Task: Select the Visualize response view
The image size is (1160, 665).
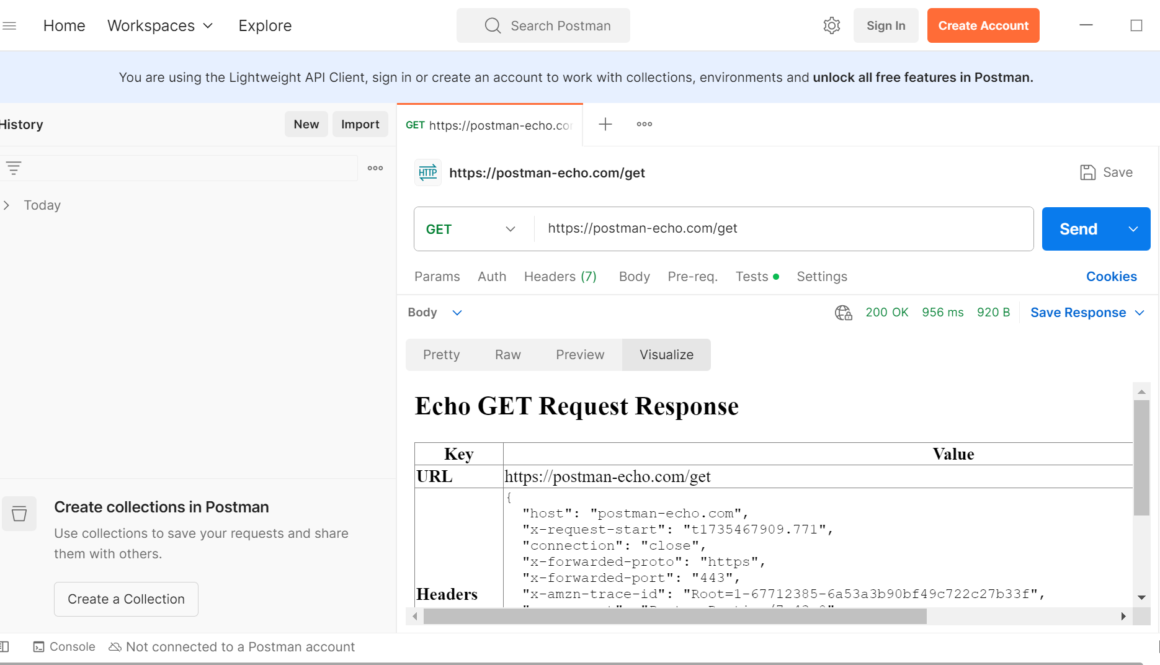Action: click(667, 355)
